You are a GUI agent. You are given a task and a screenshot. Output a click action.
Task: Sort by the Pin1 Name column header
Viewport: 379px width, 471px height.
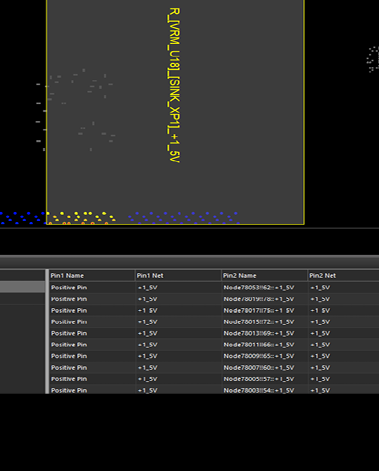[x=92, y=275]
